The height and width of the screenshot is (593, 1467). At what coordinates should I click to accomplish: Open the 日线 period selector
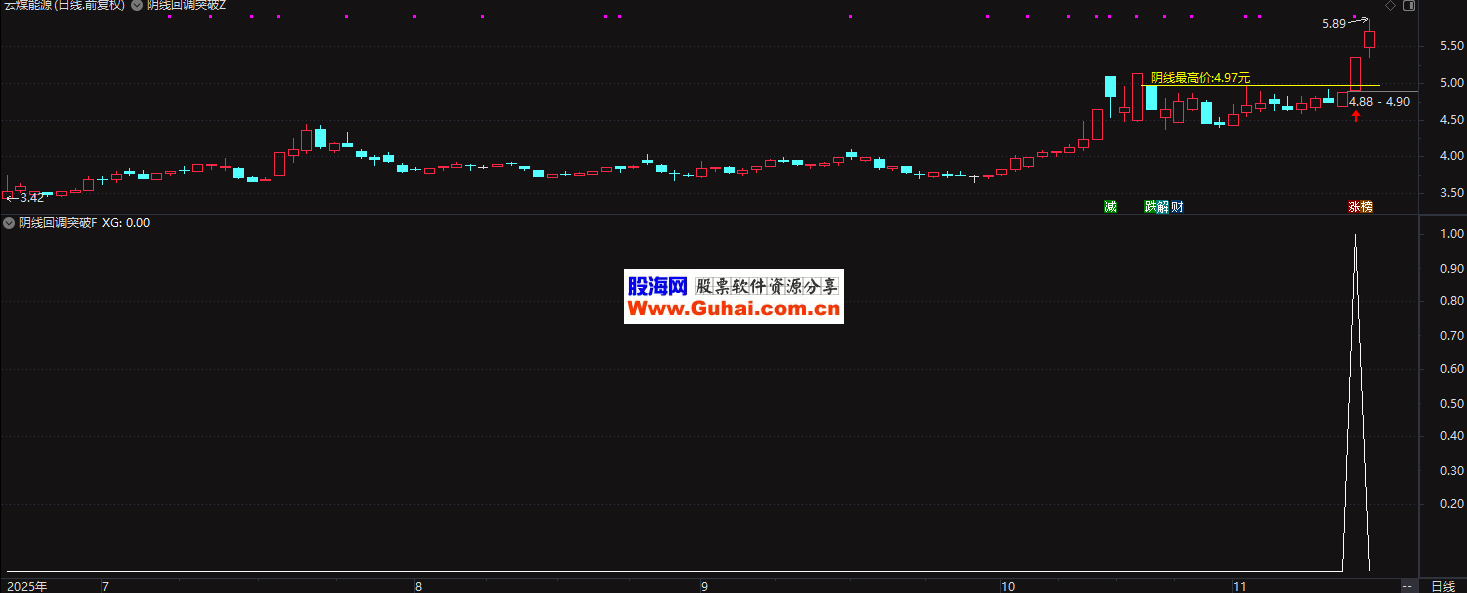(x=1442, y=586)
